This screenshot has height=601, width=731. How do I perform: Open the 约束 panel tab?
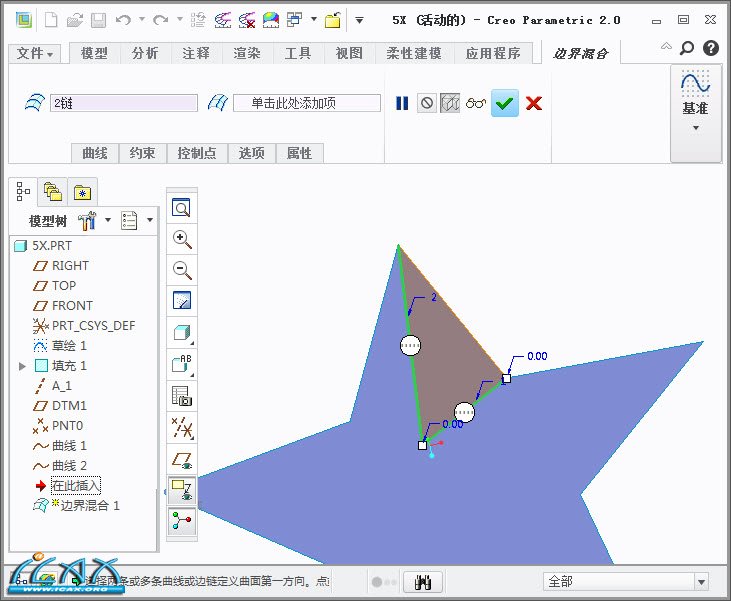[x=143, y=153]
